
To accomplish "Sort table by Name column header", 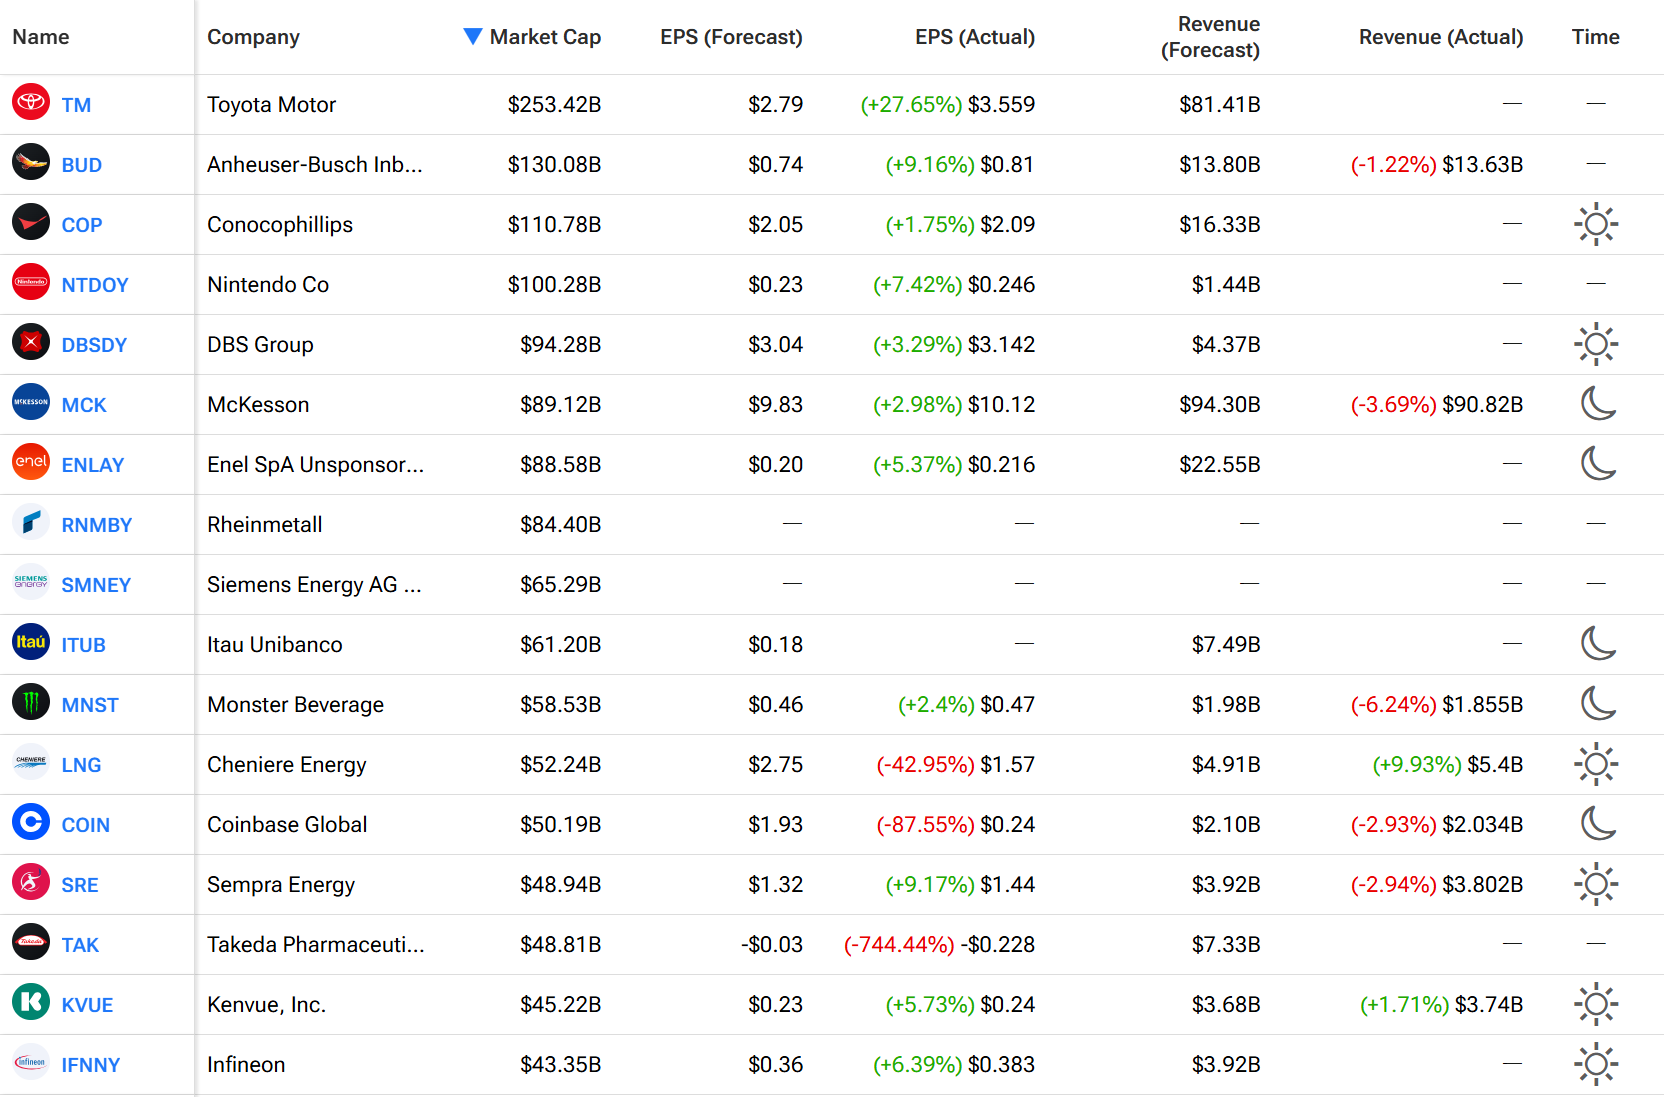I will (x=41, y=37).
